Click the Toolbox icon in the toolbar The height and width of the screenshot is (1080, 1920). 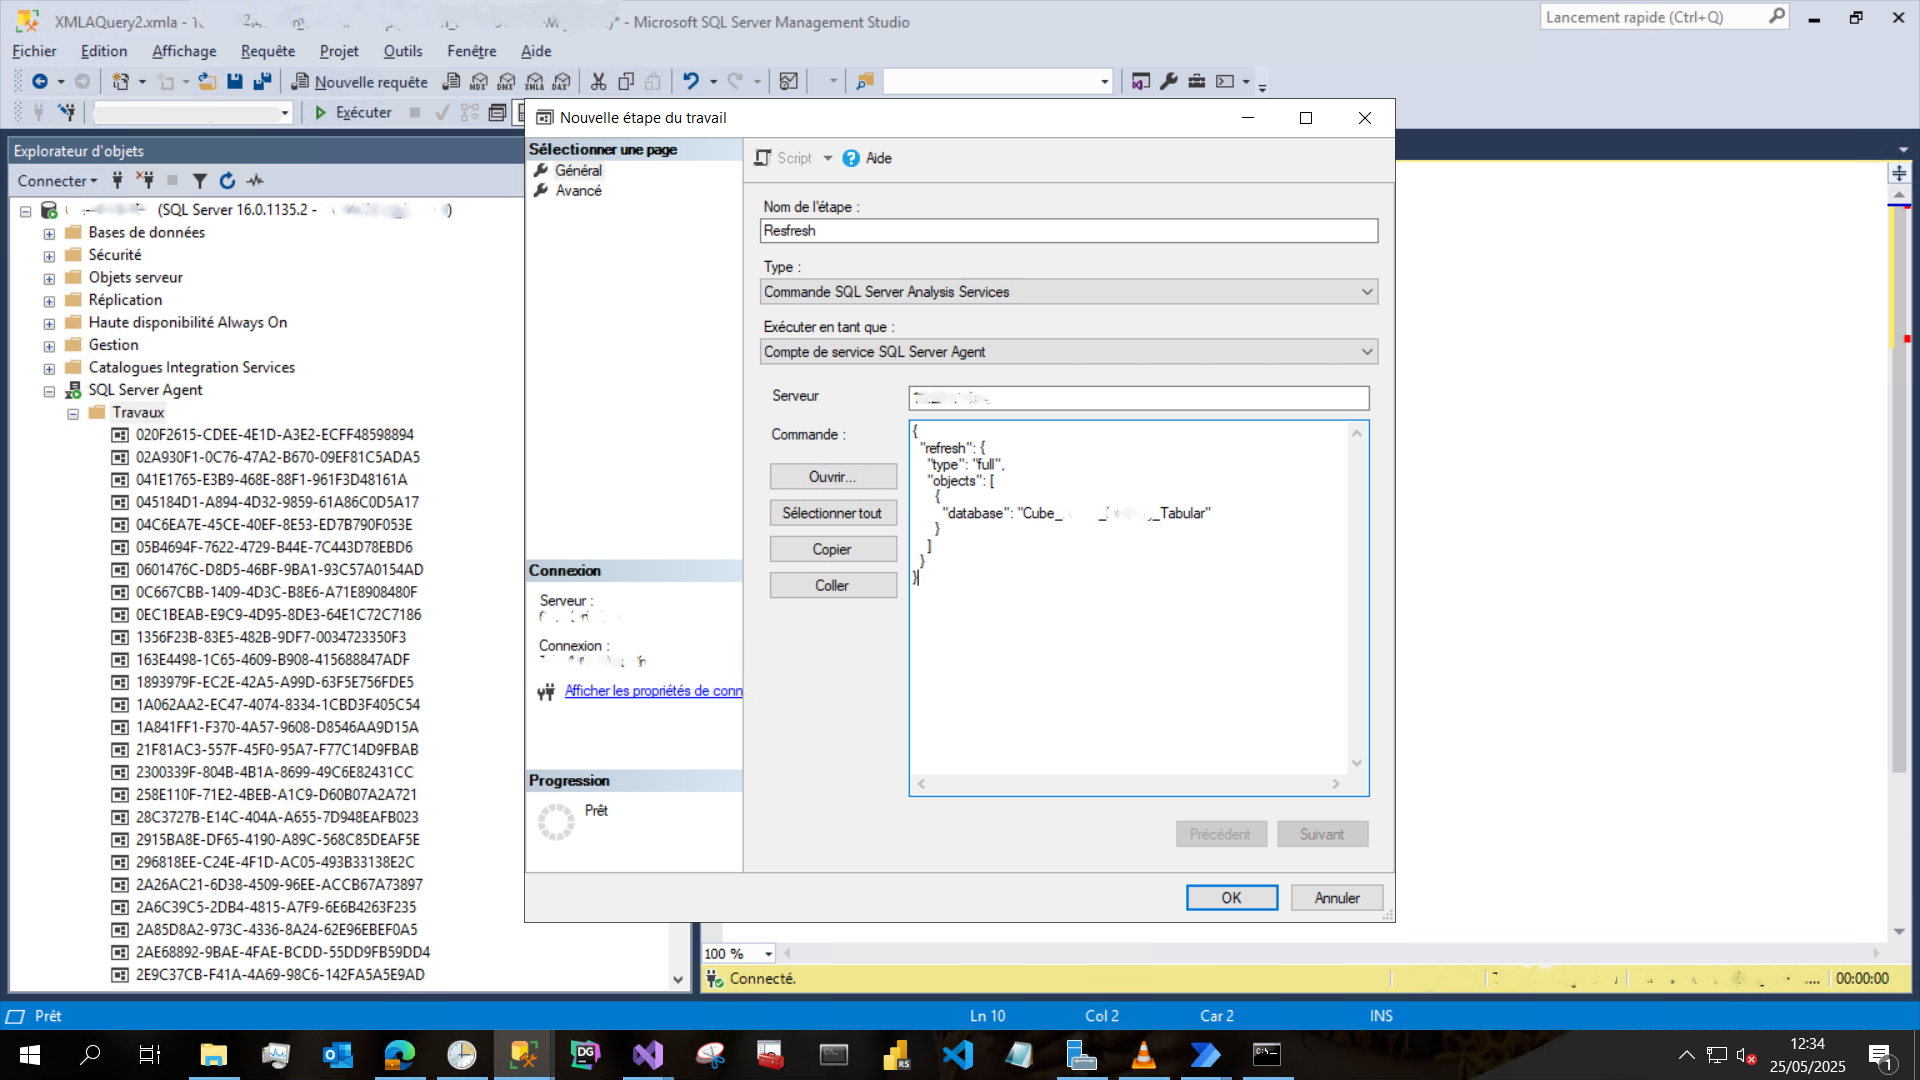tap(1197, 82)
